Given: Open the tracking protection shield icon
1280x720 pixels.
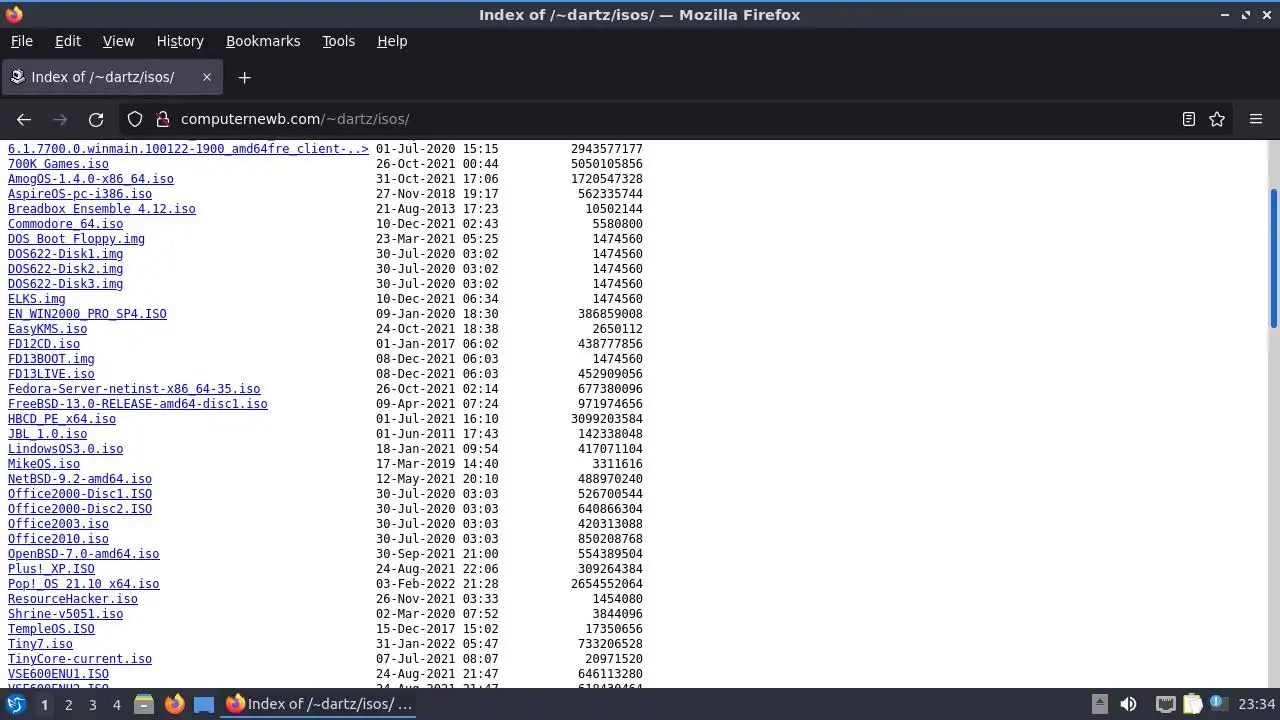Looking at the screenshot, I should pyautogui.click(x=135, y=119).
